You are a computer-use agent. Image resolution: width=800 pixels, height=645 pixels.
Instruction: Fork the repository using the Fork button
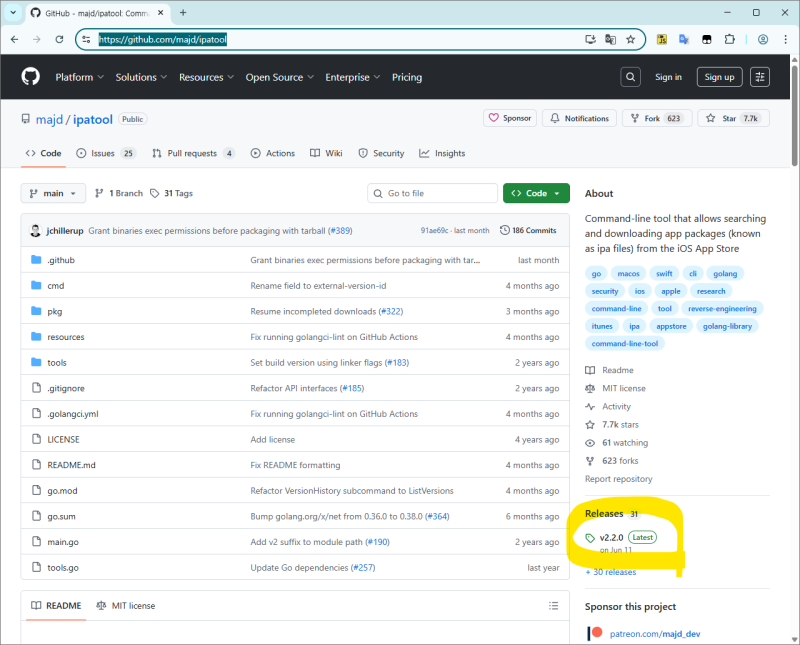coord(658,118)
